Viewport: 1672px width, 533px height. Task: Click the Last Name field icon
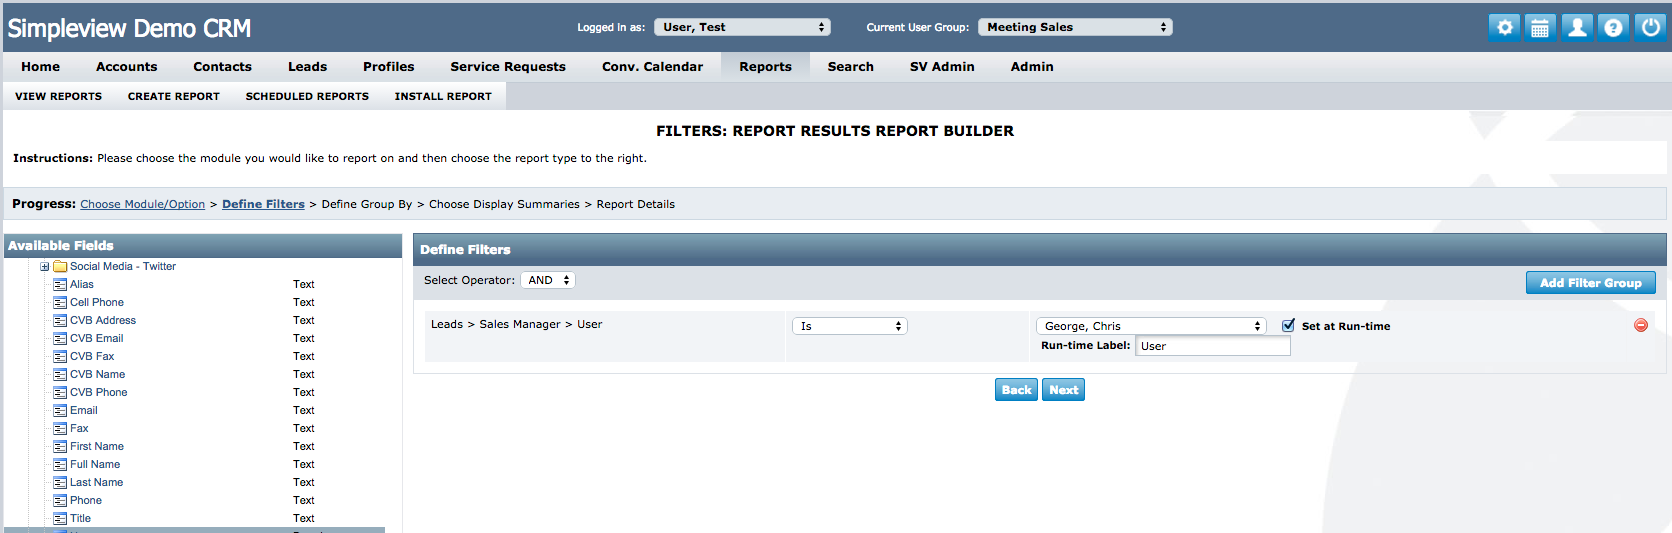[60, 483]
